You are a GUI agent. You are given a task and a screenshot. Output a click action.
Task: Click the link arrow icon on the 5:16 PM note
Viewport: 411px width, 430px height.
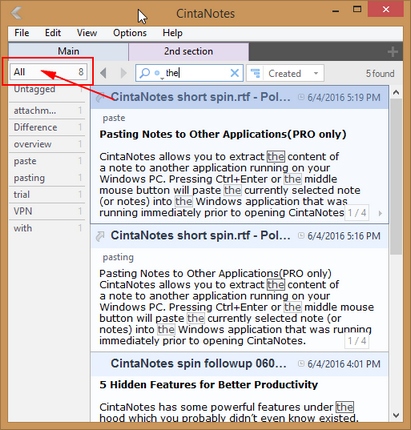click(100, 236)
